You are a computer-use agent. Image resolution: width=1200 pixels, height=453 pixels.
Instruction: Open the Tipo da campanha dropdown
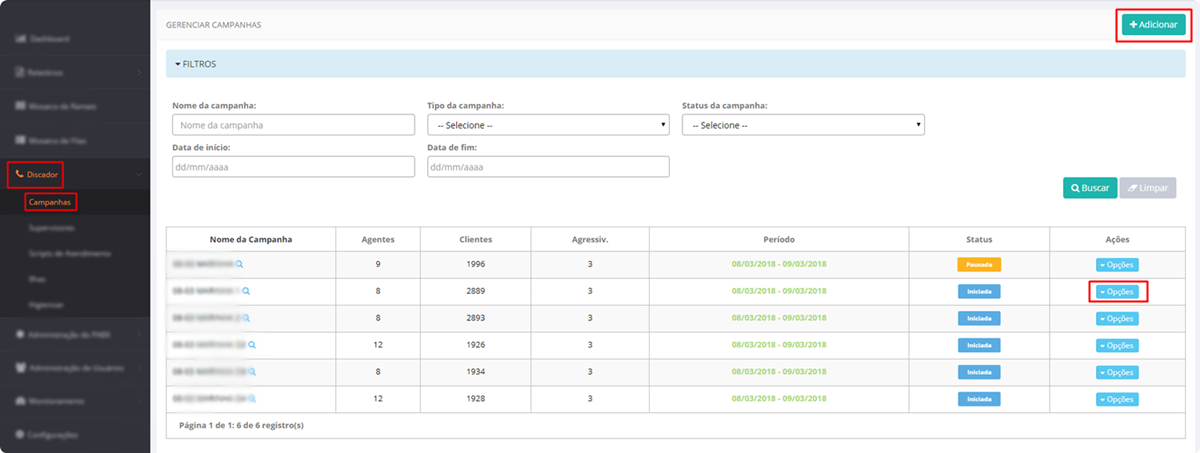click(547, 125)
